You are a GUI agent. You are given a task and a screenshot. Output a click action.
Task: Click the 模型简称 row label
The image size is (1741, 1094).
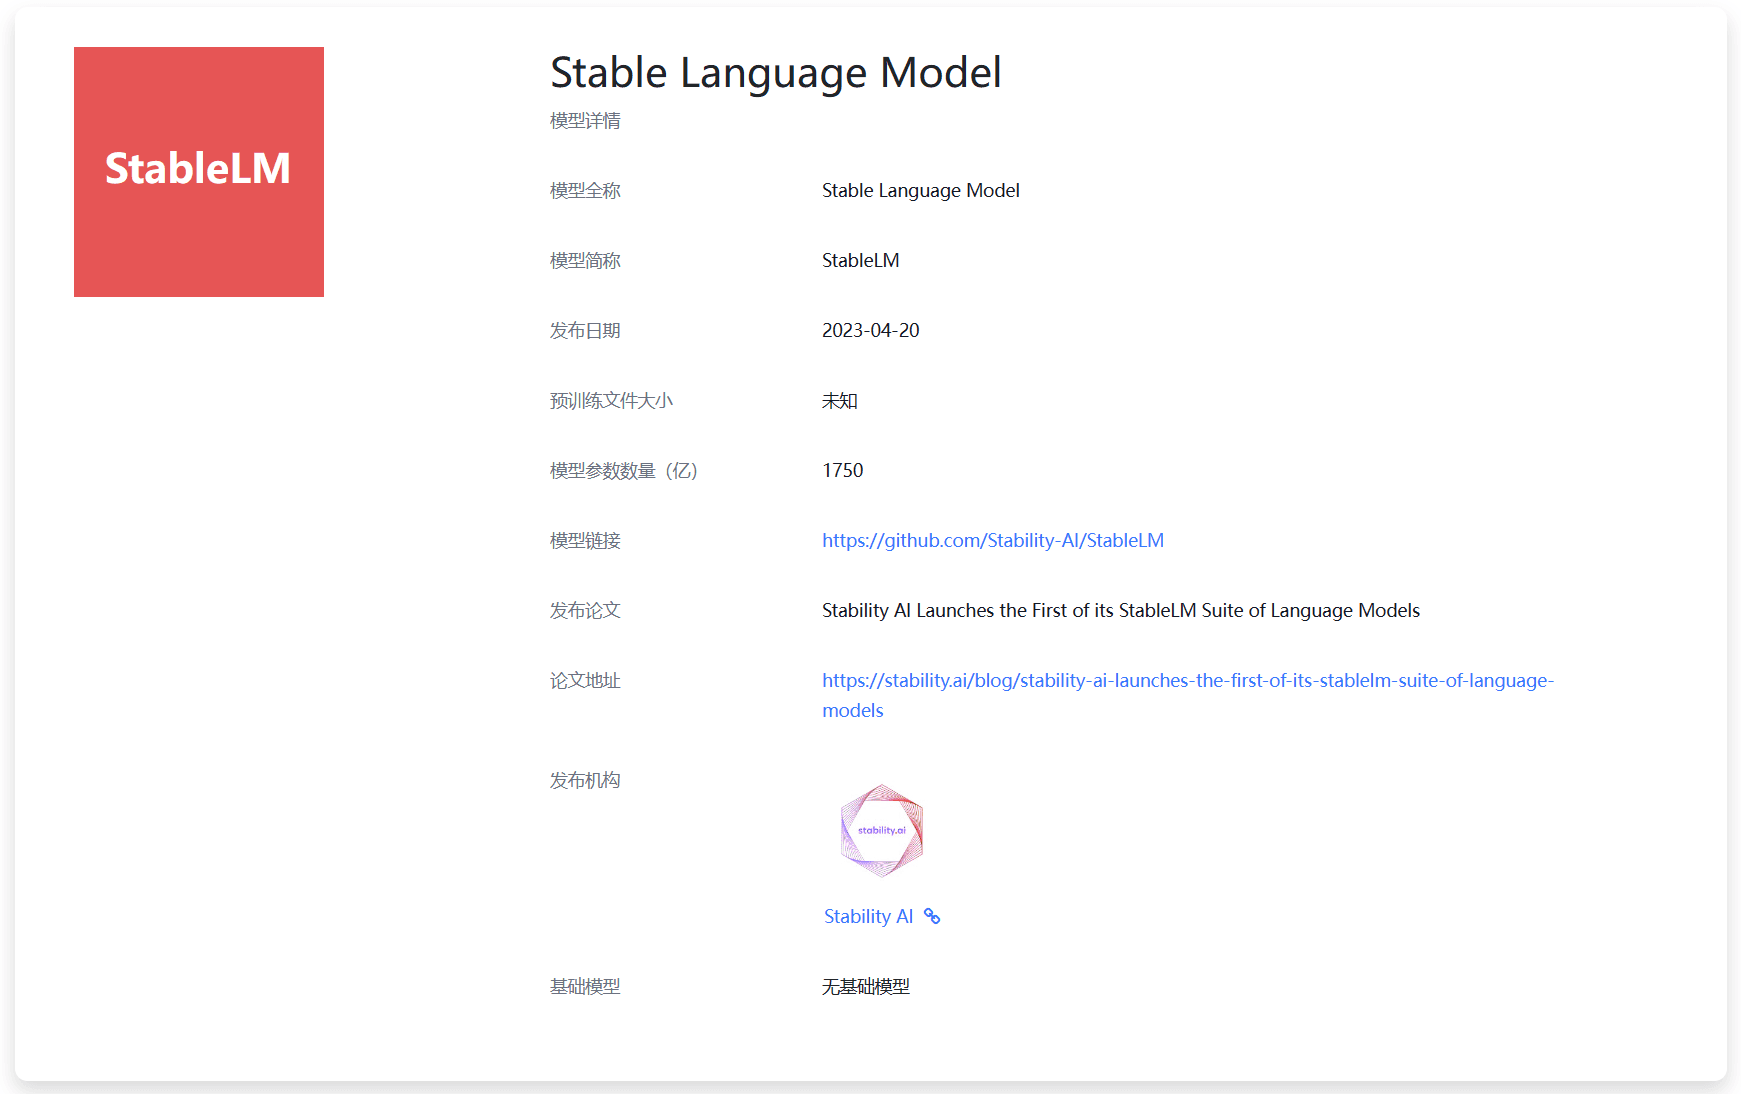coord(584,260)
